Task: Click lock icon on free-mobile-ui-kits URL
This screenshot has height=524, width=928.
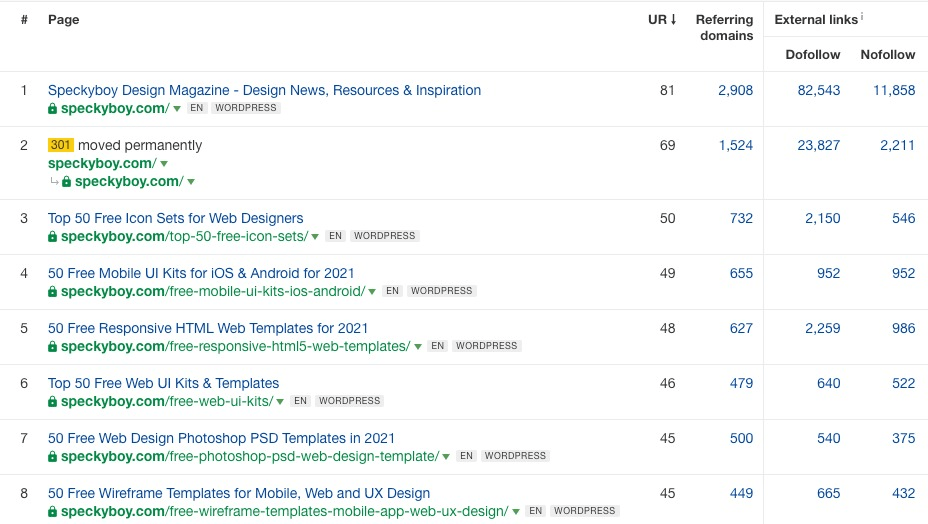Action: tap(53, 291)
